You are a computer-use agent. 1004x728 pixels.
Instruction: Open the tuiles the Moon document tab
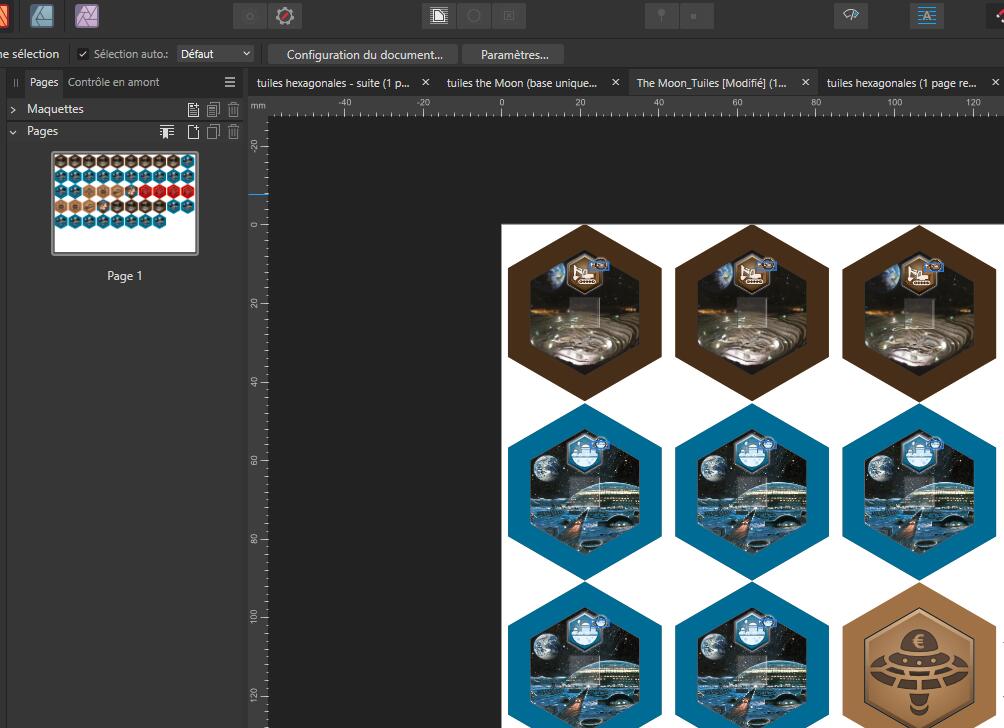(x=521, y=83)
